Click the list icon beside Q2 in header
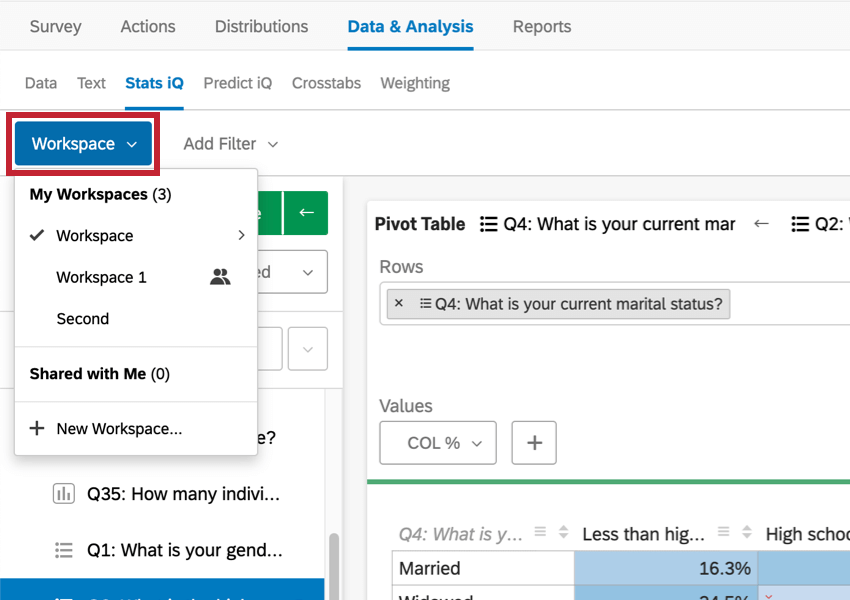The image size is (850, 600). tap(800, 224)
